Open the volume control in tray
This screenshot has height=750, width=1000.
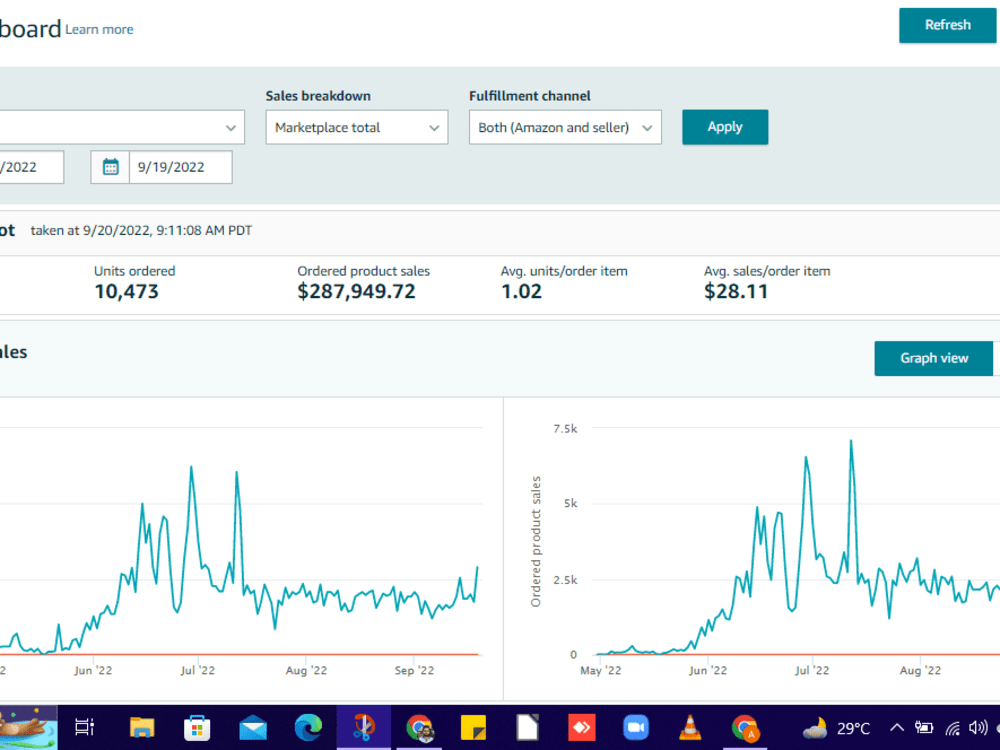(978, 728)
